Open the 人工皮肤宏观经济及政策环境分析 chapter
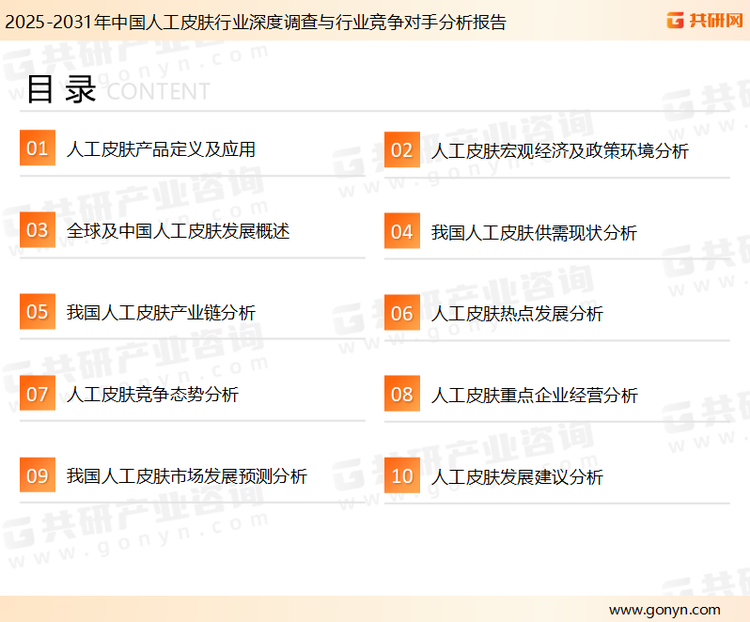The width and height of the screenshot is (750, 622). click(x=559, y=152)
